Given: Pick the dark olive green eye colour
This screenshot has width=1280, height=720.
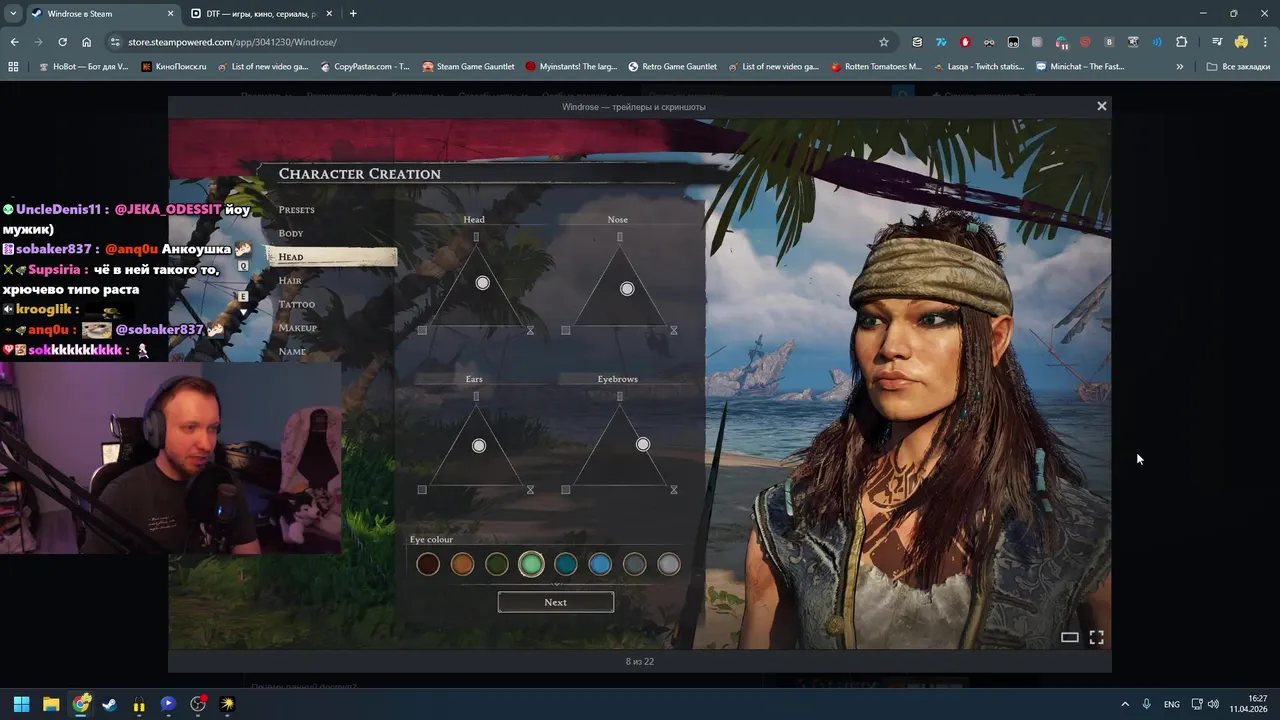Looking at the screenshot, I should (x=497, y=565).
